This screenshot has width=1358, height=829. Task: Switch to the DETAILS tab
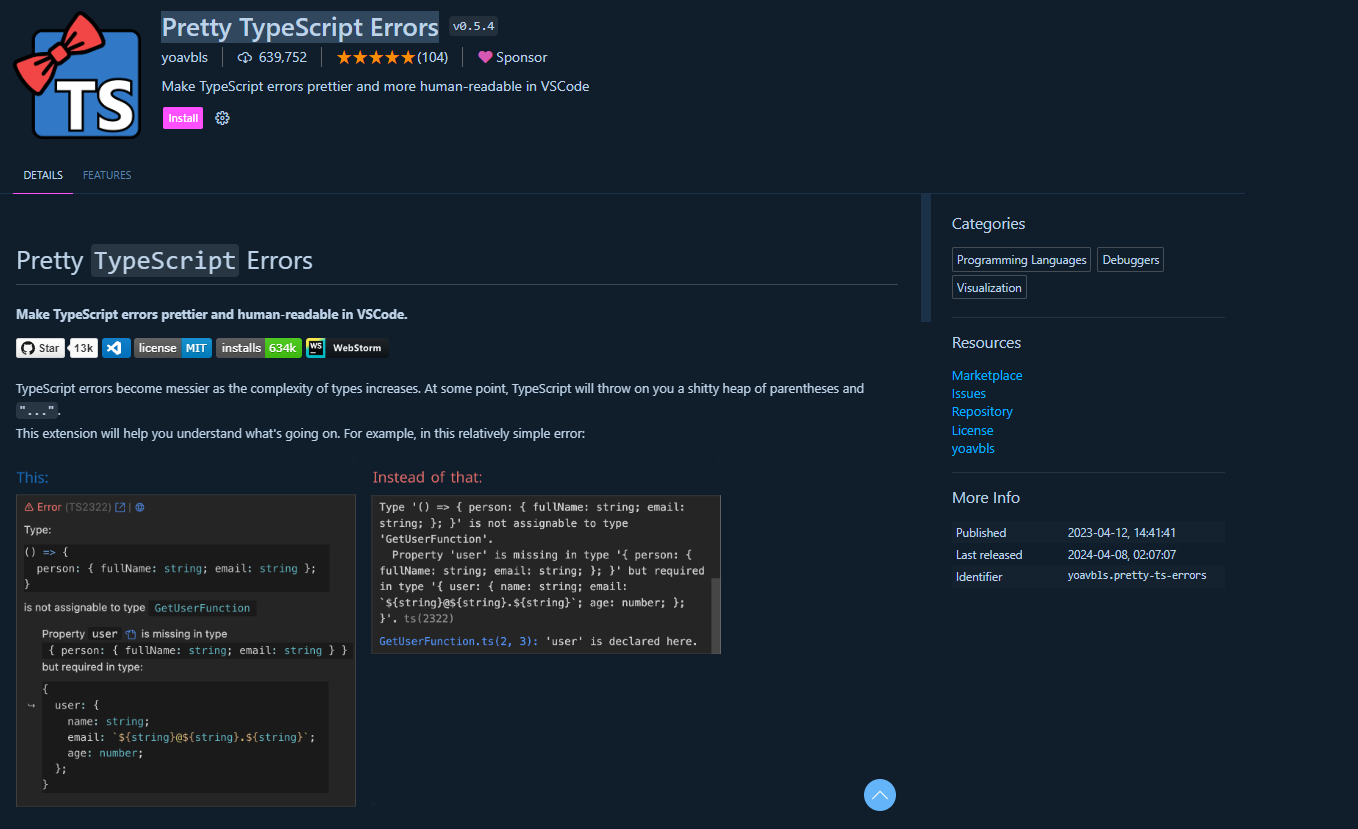[x=43, y=175]
